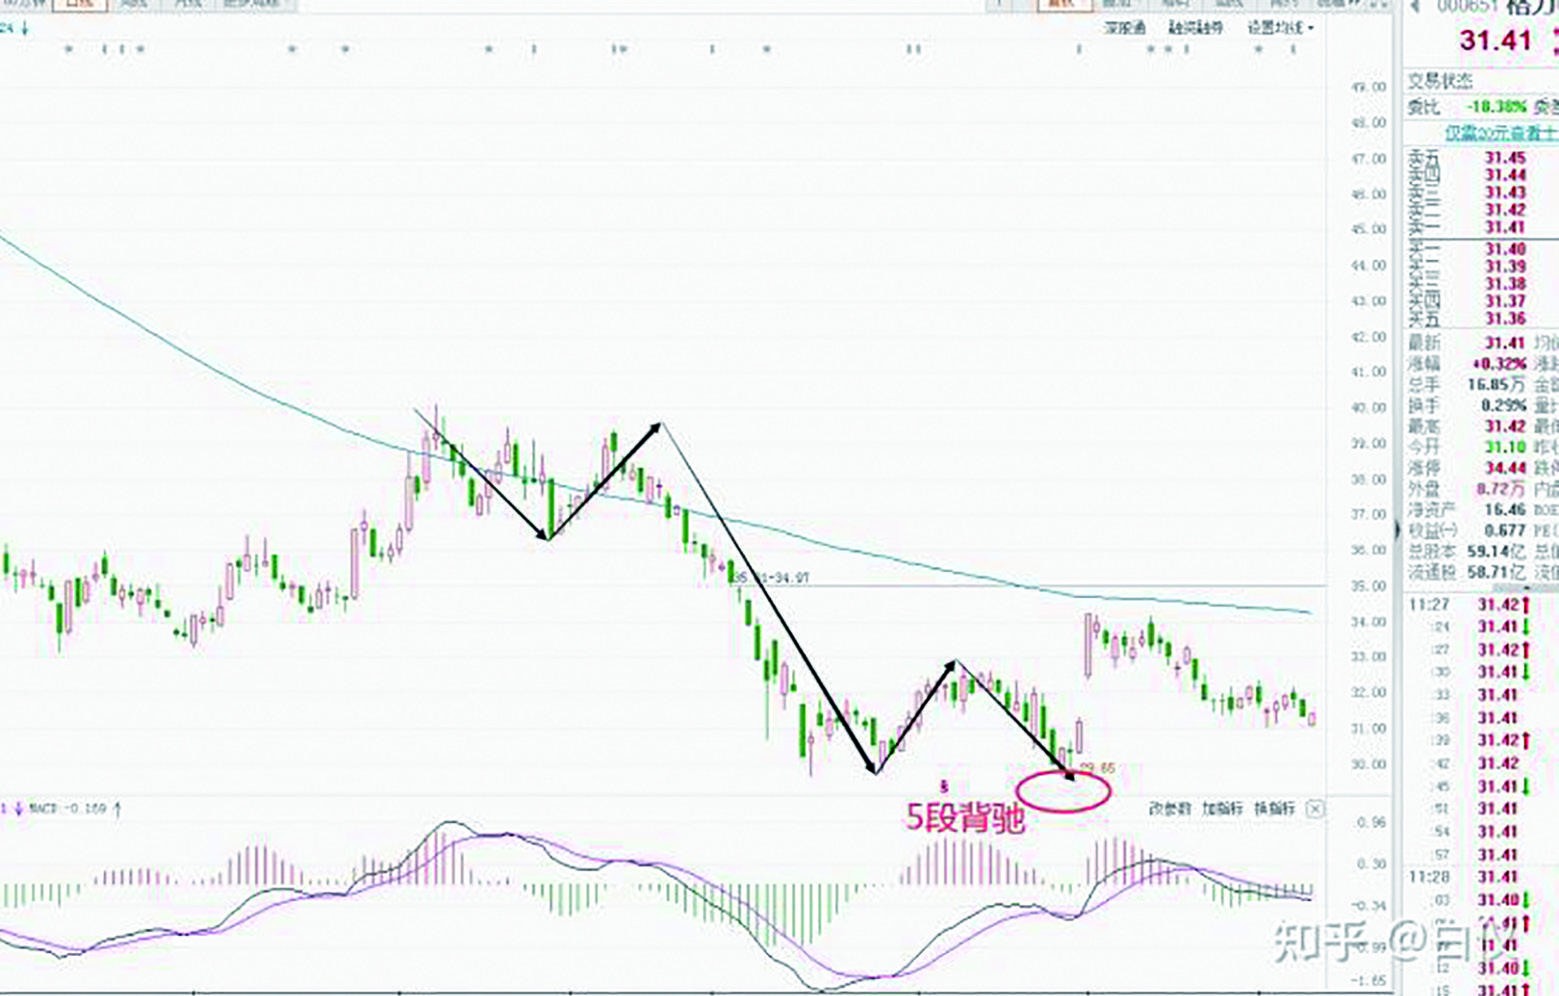Click 加指标 to add an indicator
Image resolution: width=1559 pixels, height=996 pixels.
[x=1222, y=808]
